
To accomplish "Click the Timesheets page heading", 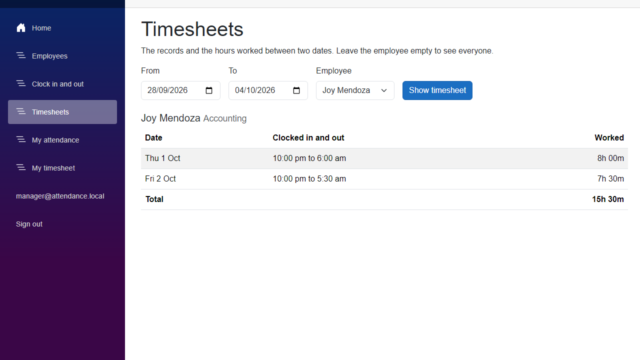I will (192, 29).
